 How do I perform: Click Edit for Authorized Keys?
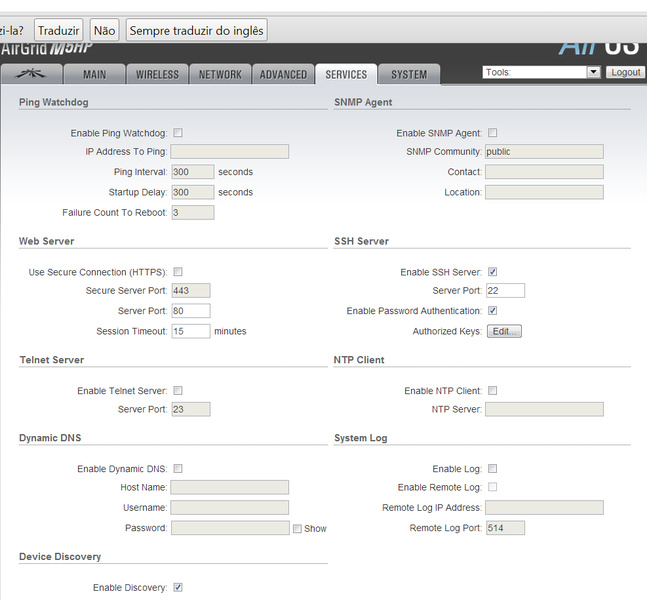click(505, 331)
